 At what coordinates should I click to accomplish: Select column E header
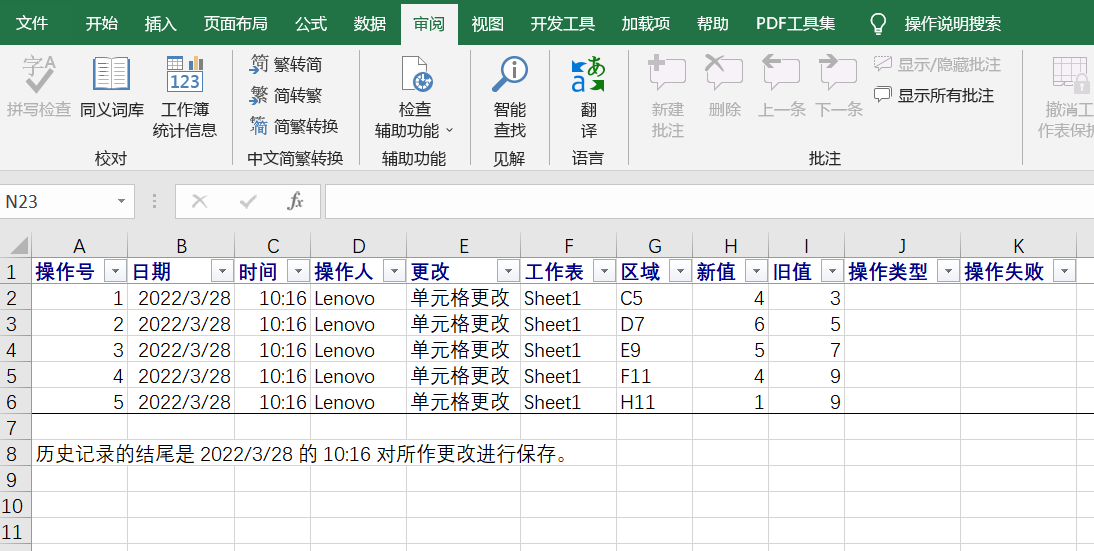click(x=463, y=246)
